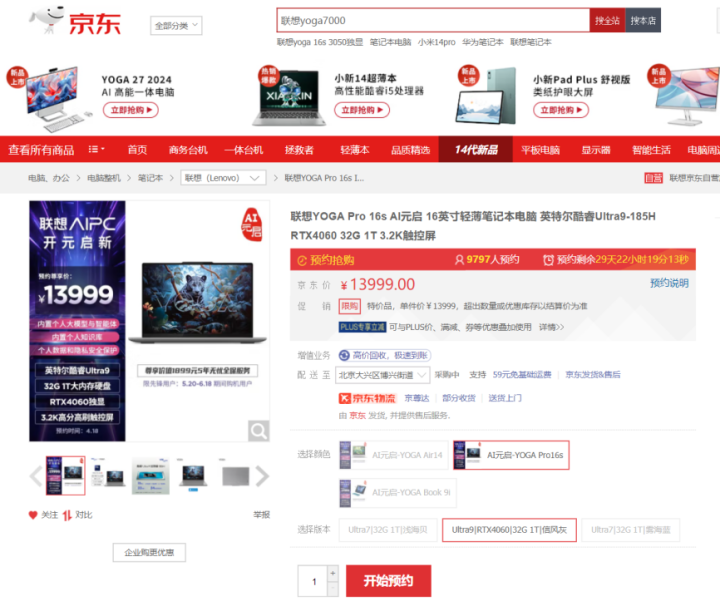Show next thumbnails with right arrow
Viewport: 720px width, 606px height.
[262, 476]
